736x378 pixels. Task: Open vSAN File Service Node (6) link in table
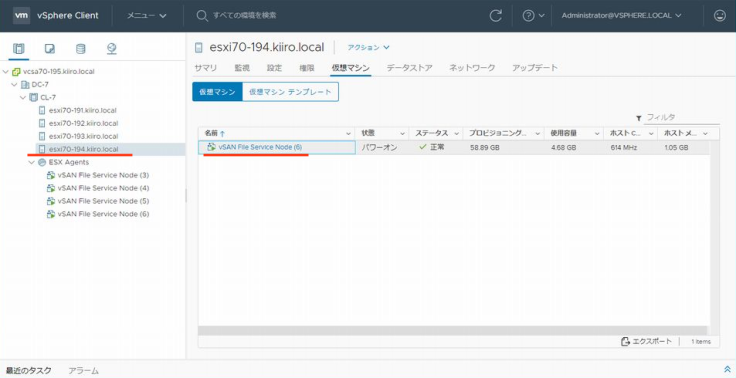(260, 147)
